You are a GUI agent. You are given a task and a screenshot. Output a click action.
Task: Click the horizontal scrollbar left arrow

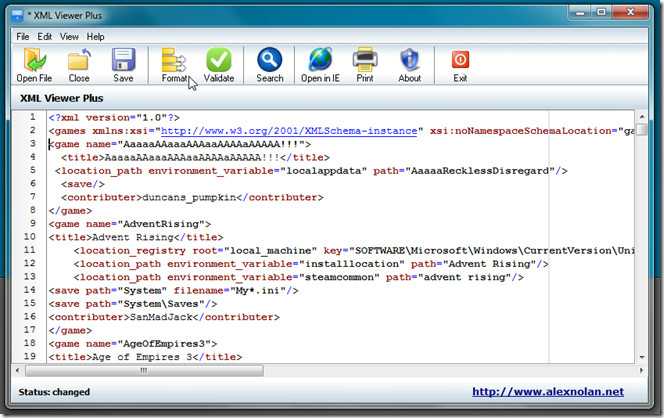coord(17,371)
